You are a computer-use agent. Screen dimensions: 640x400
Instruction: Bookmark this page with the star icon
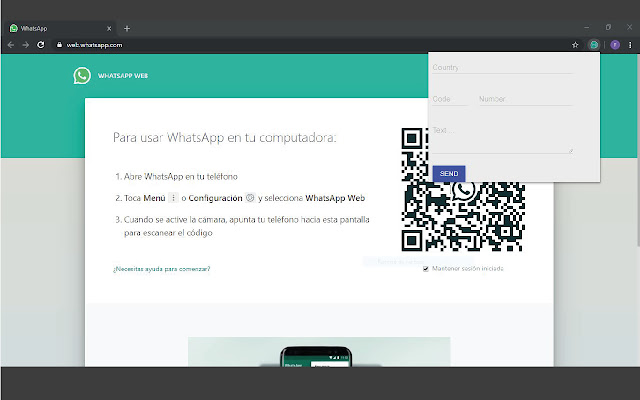575,45
